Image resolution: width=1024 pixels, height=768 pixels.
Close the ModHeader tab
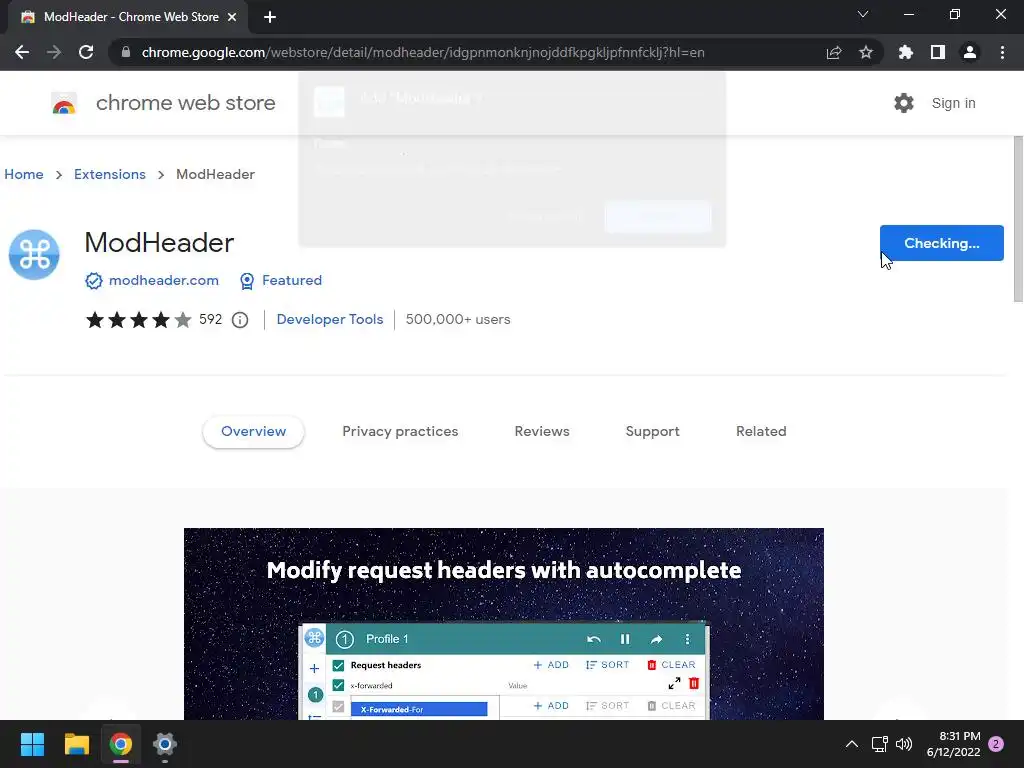(x=232, y=17)
